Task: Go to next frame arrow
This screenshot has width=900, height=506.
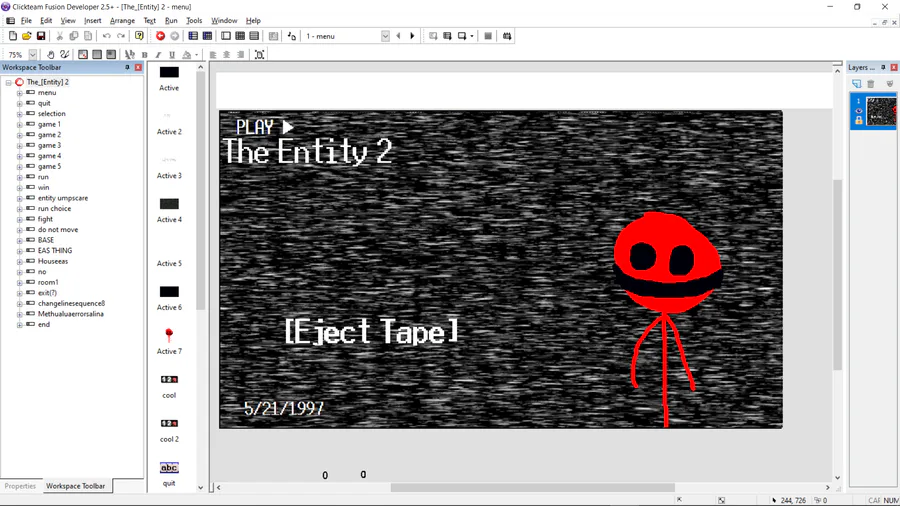Action: coord(412,36)
